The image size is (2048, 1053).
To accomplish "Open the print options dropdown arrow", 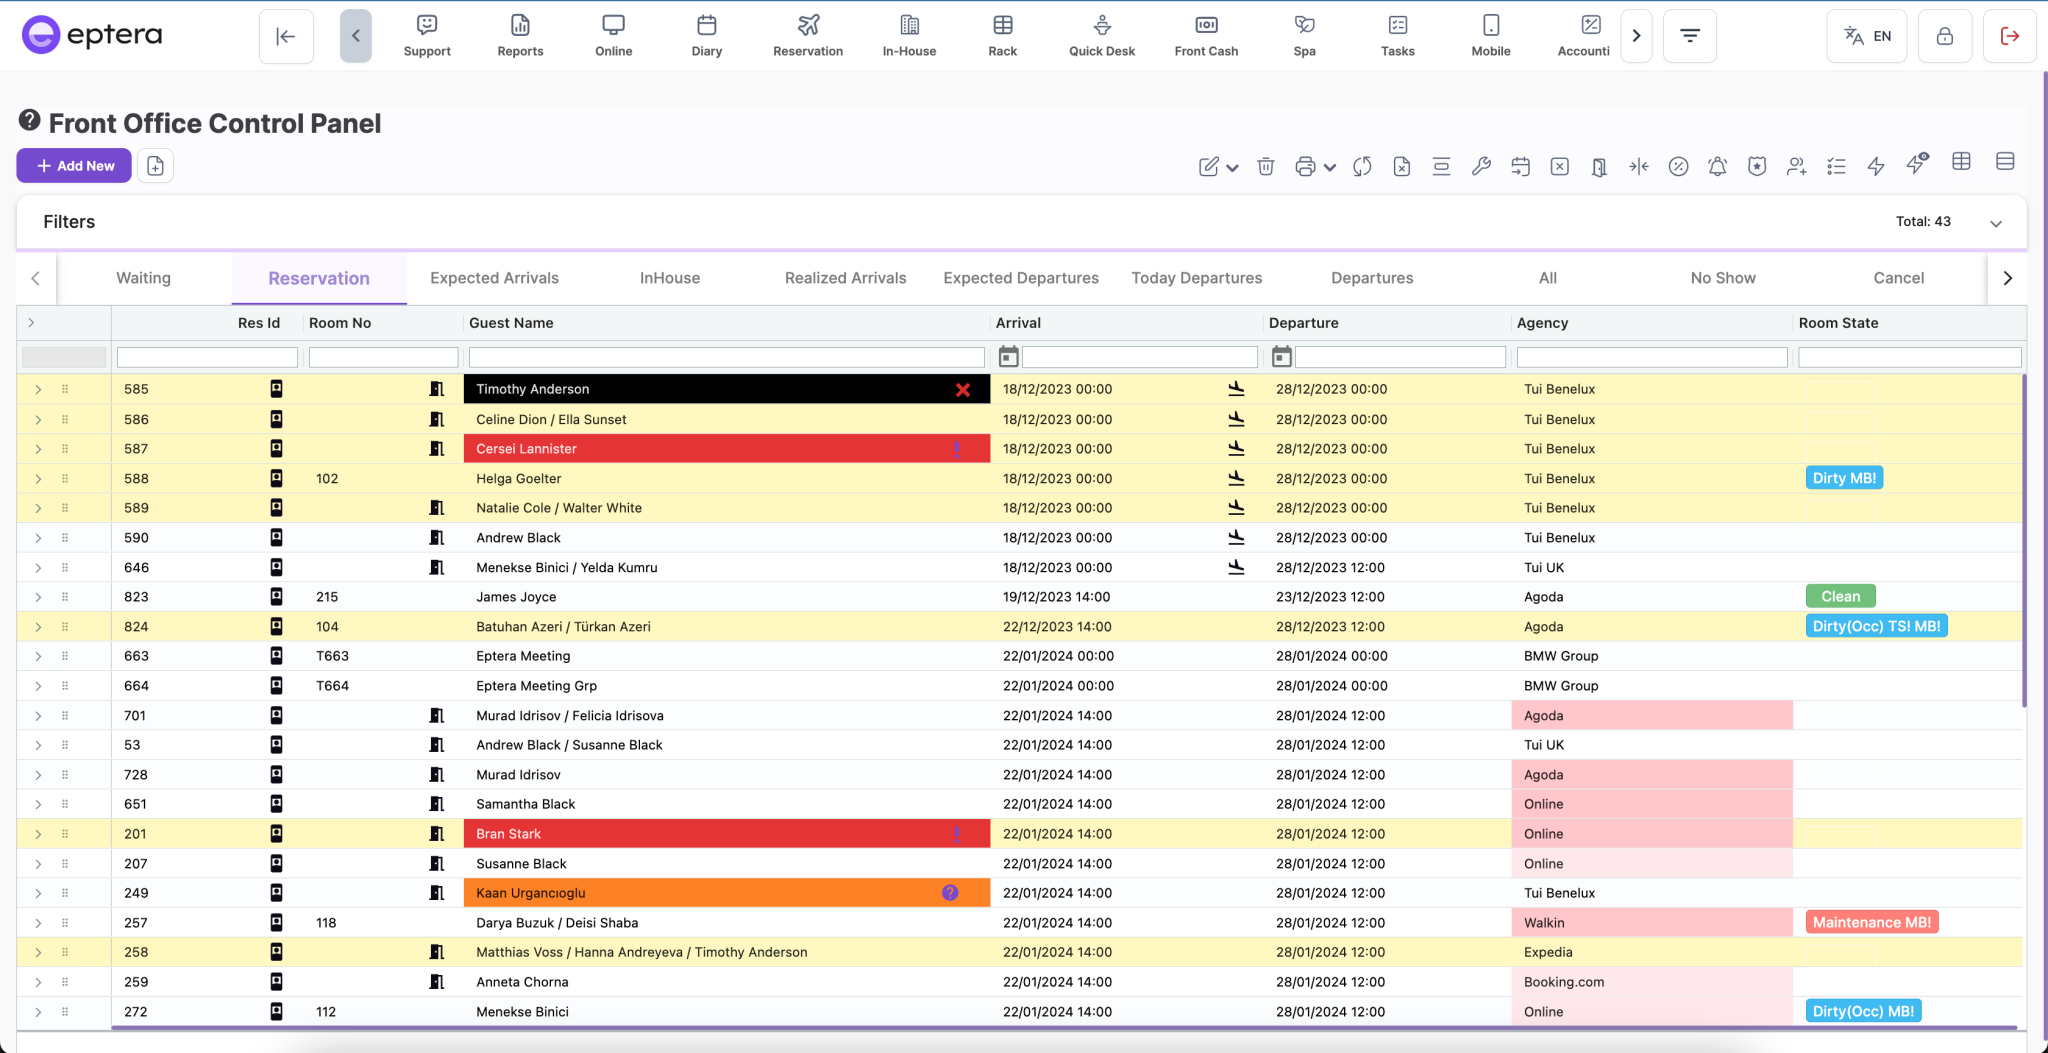I will [1329, 168].
